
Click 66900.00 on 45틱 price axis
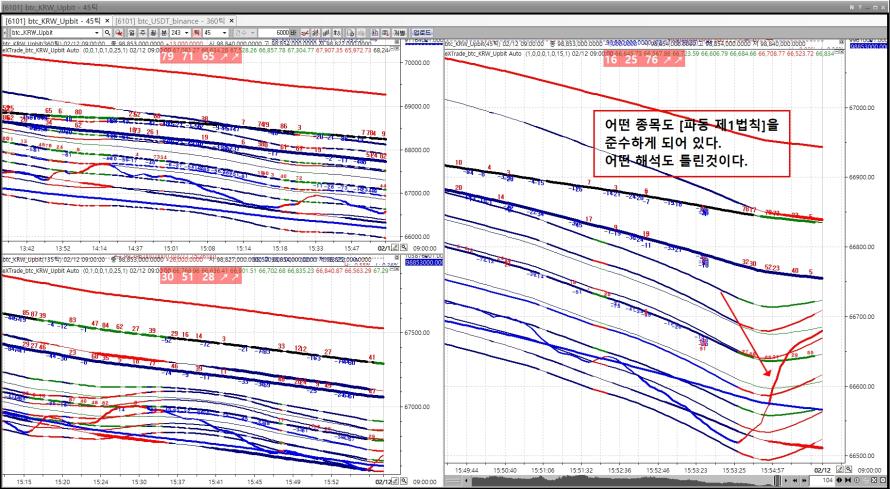pos(862,177)
